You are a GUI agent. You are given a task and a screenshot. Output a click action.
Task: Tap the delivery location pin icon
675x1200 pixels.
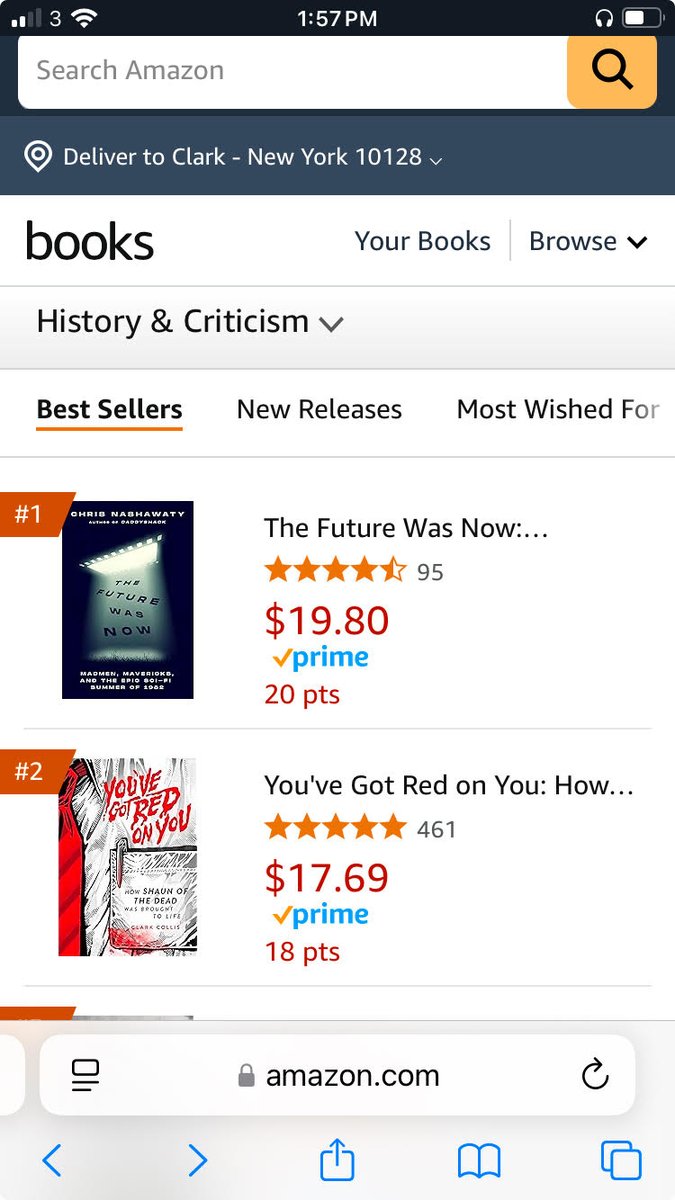click(38, 157)
